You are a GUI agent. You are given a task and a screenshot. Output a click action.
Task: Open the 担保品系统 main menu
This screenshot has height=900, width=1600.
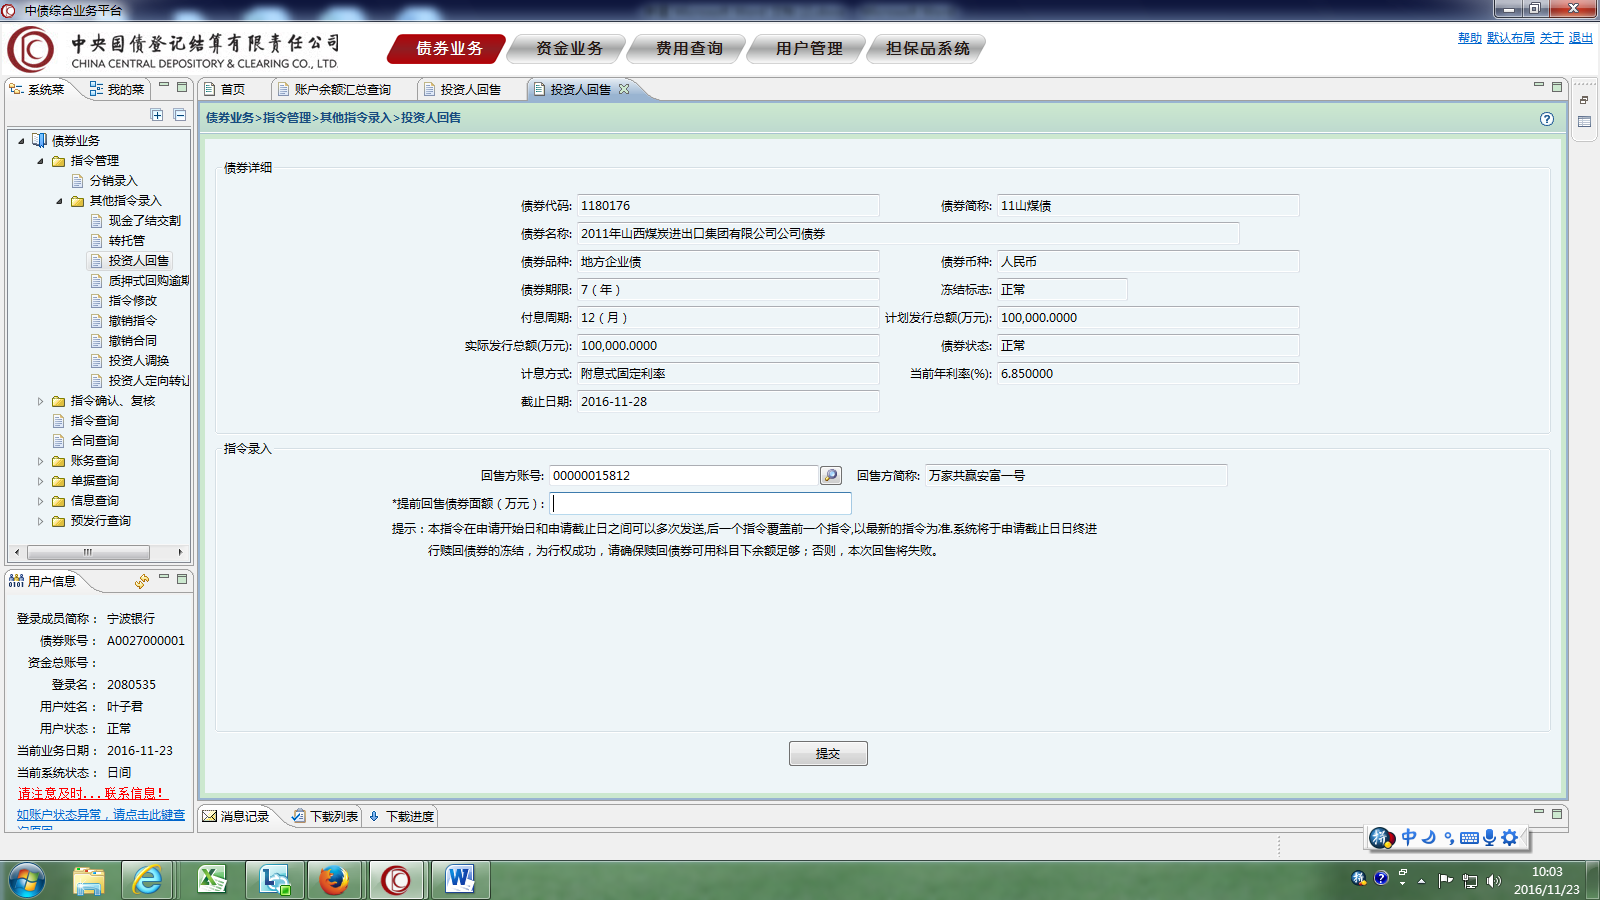pos(928,48)
